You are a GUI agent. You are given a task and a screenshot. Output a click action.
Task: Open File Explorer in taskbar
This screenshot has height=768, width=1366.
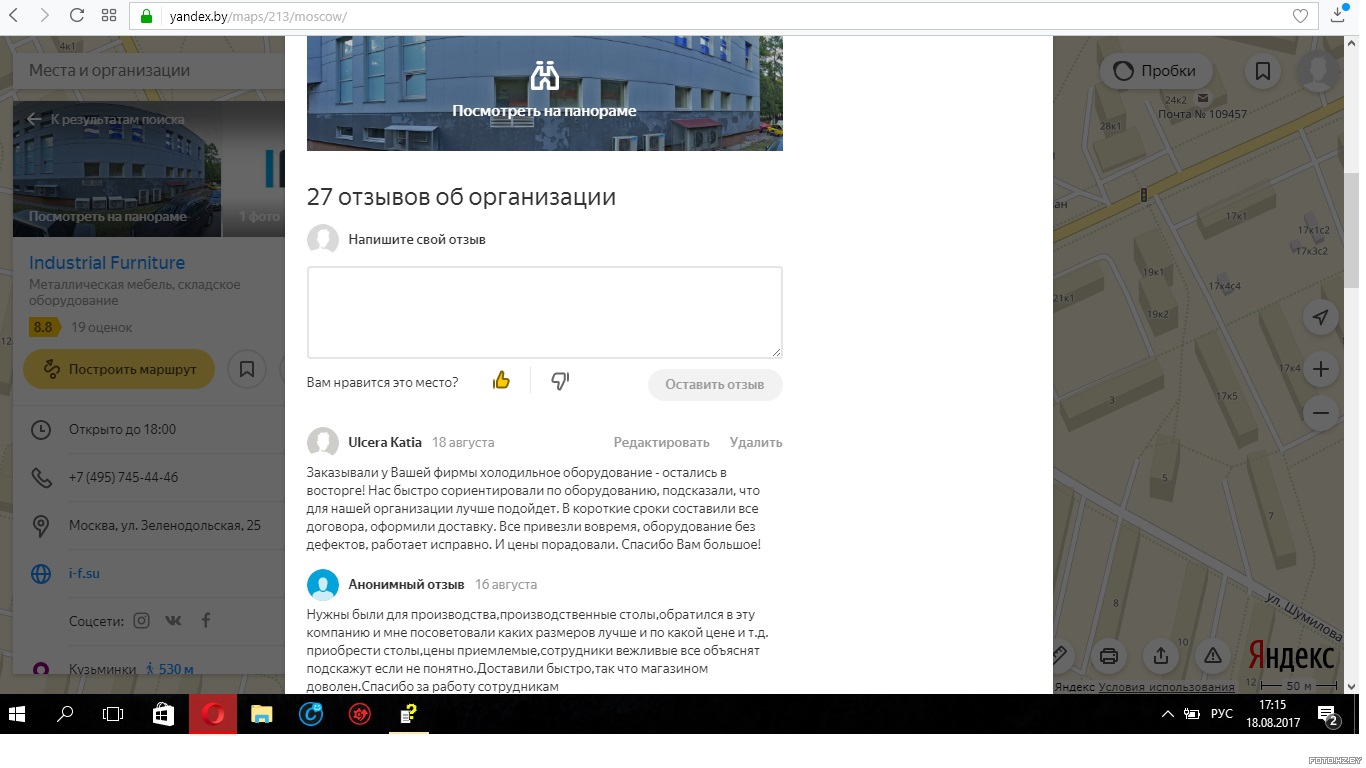tap(261, 714)
